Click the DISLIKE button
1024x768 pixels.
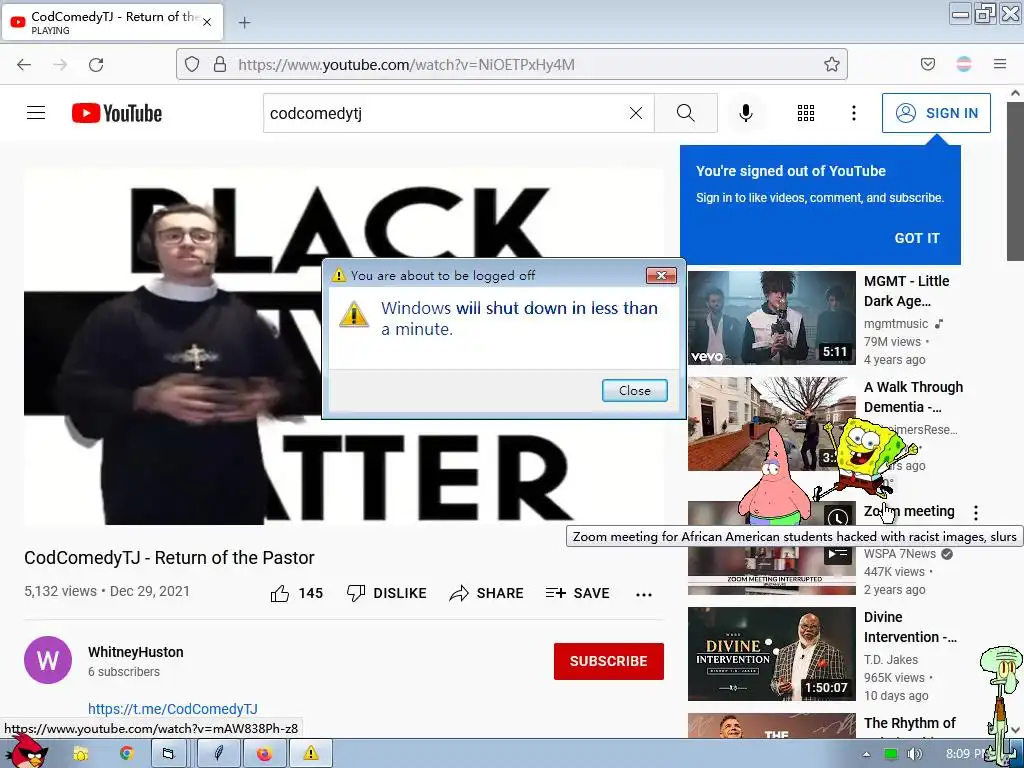[387, 593]
